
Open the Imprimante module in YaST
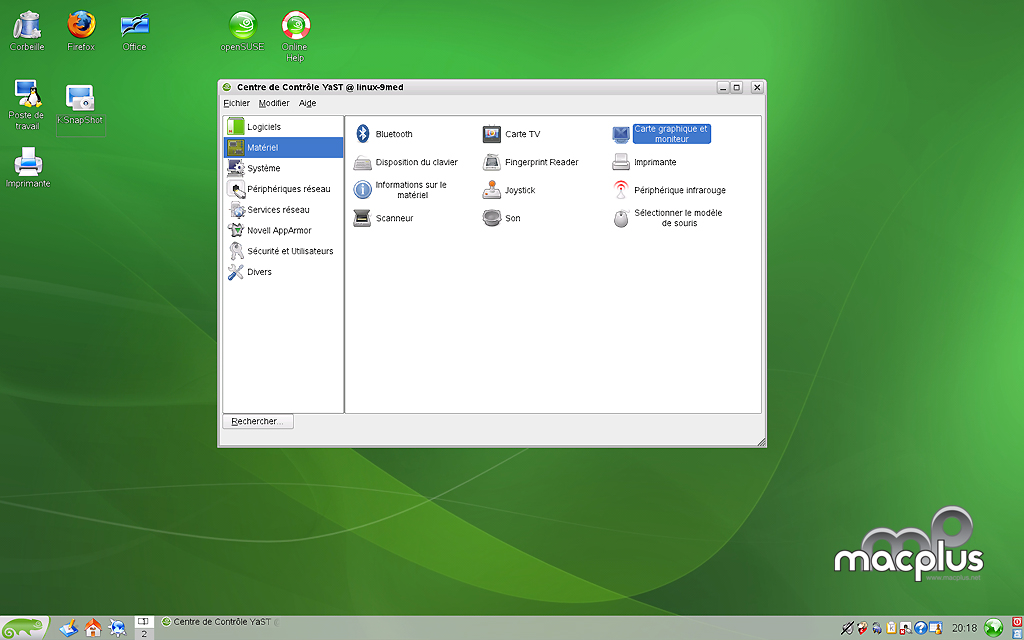pos(645,162)
